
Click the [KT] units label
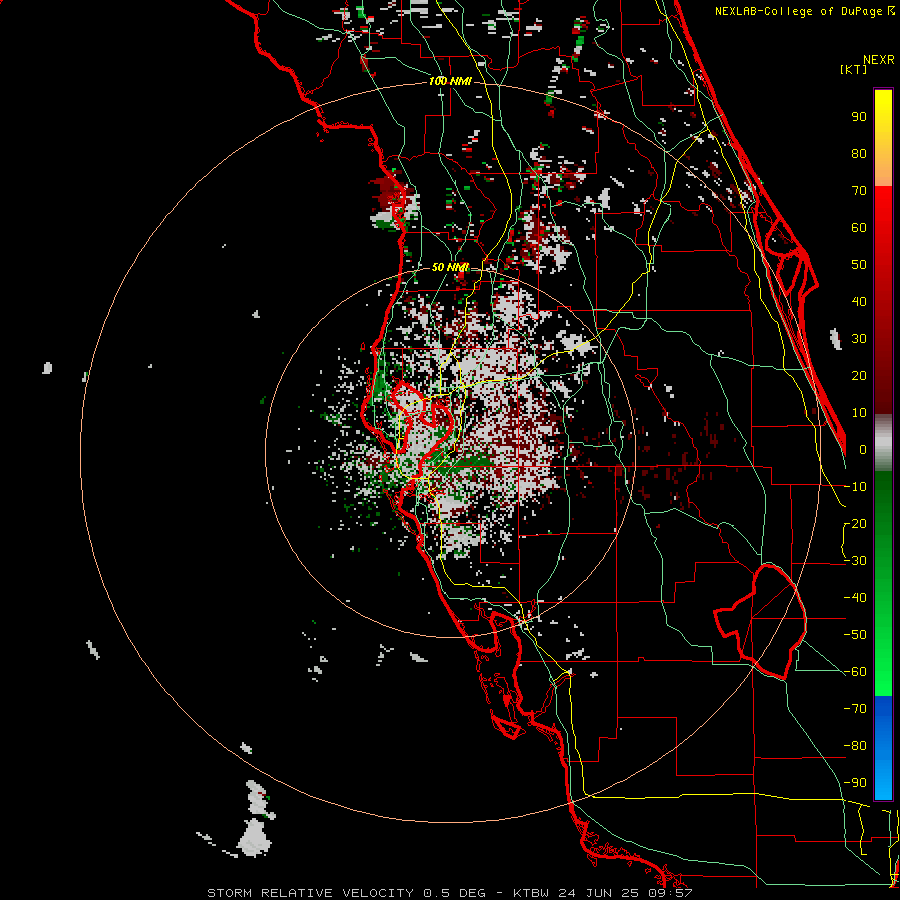853,69
